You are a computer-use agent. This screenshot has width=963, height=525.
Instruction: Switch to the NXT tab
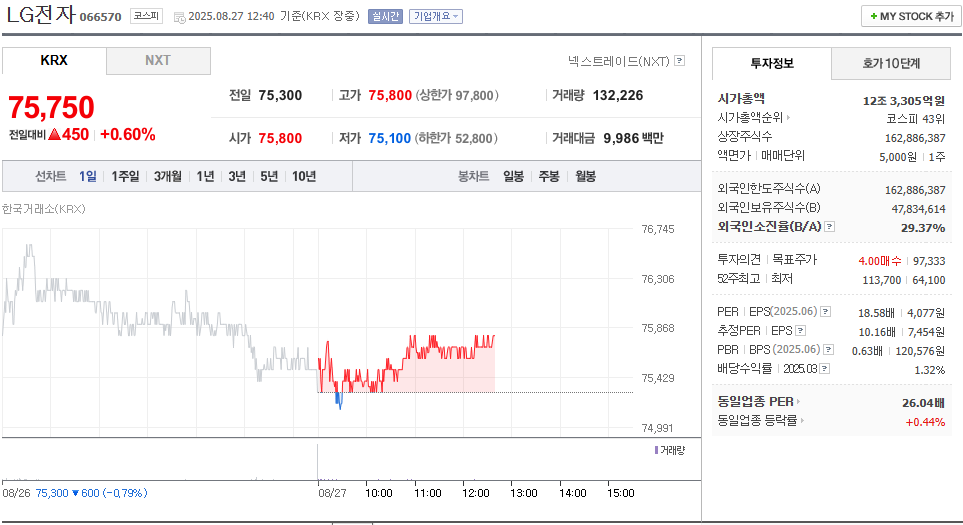(x=158, y=61)
